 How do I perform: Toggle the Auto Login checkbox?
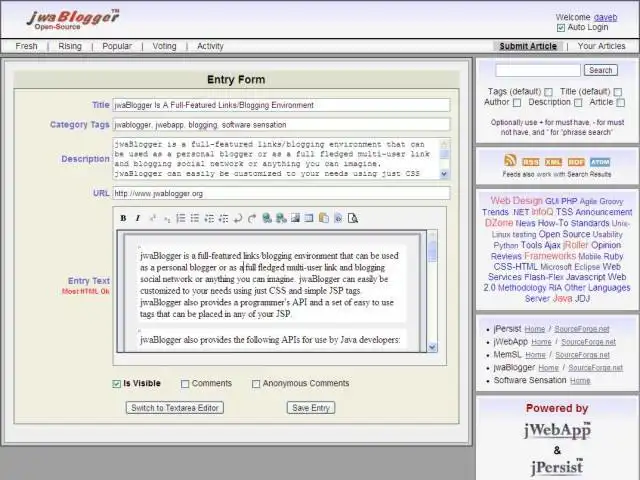click(561, 28)
